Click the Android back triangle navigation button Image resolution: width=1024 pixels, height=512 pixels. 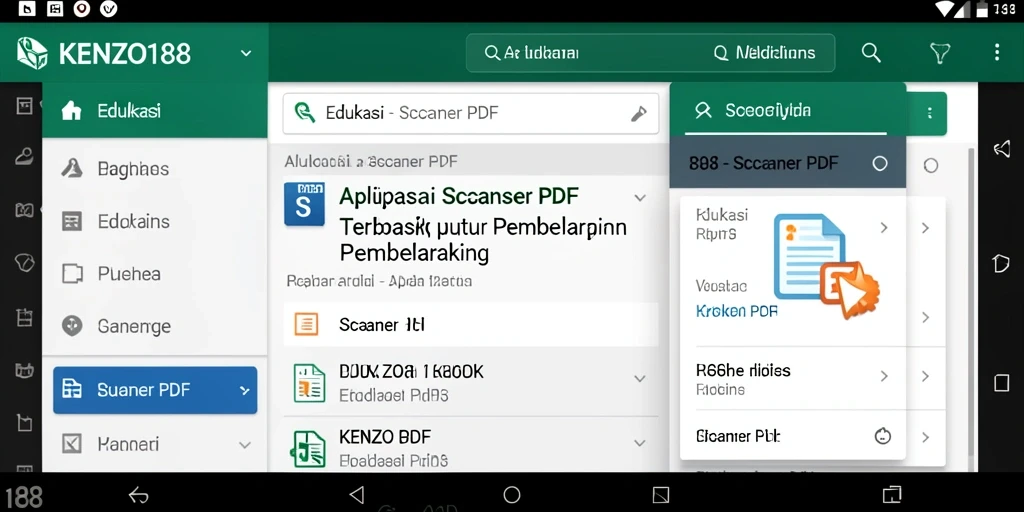[x=357, y=494]
